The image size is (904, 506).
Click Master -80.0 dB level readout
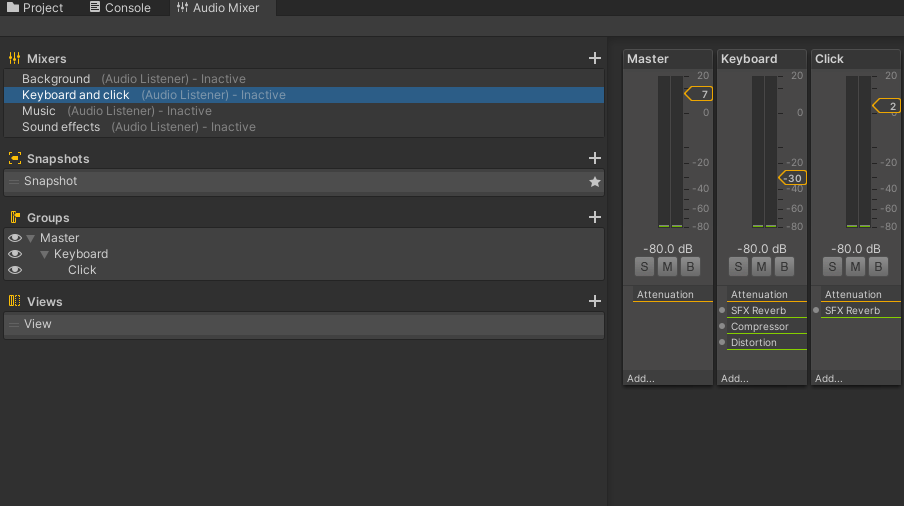point(668,249)
